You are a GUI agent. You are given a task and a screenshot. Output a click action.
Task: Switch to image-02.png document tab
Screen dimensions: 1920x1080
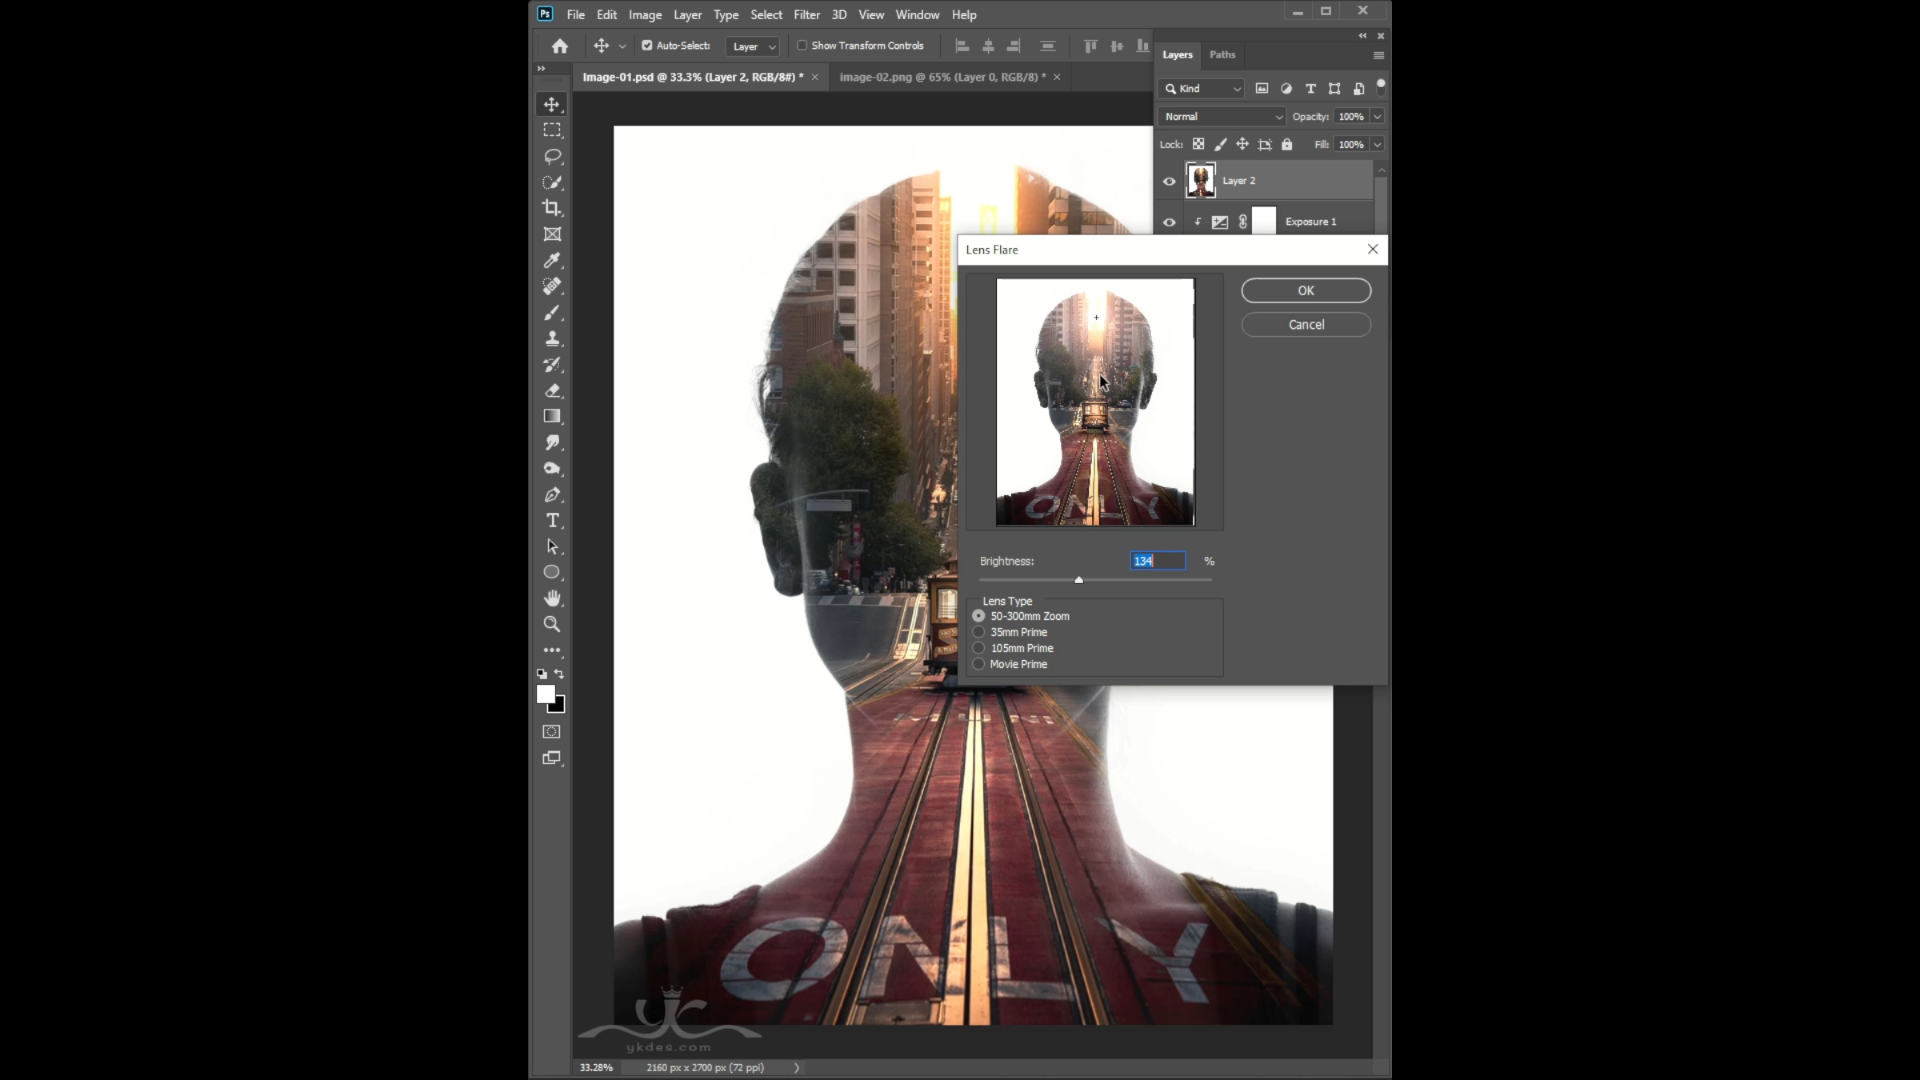point(943,77)
